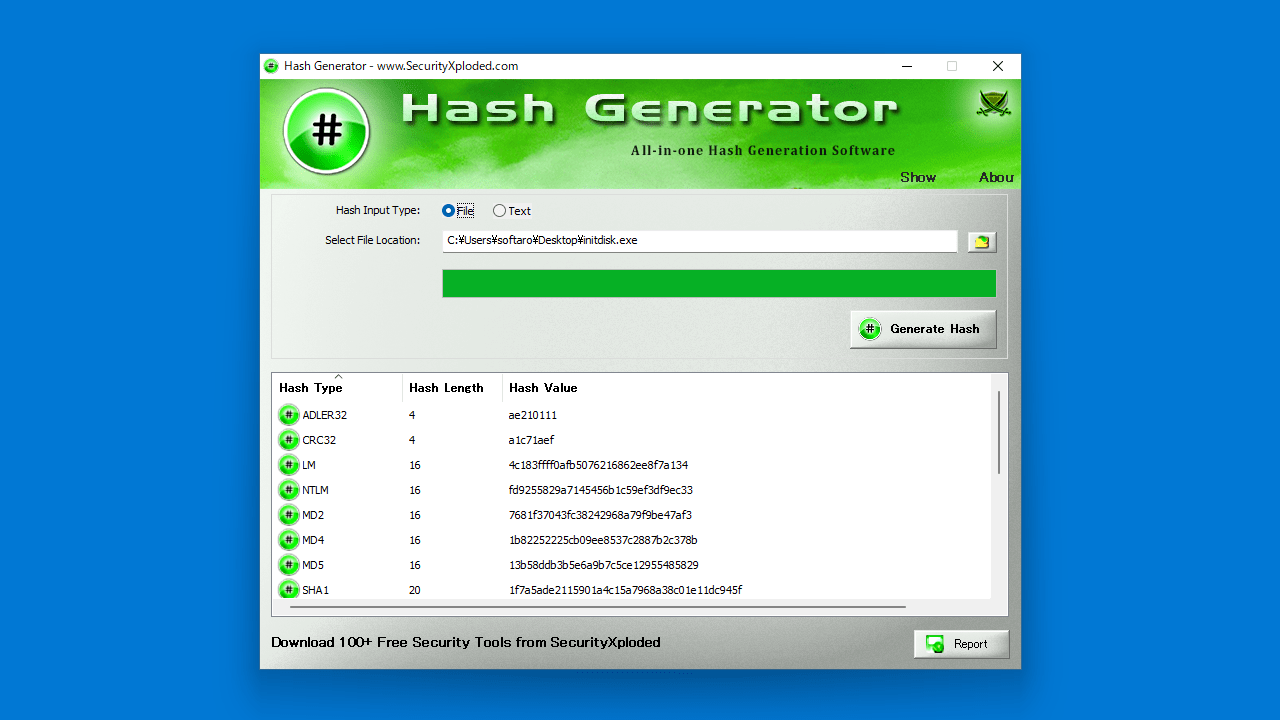Click the NTLM hash row icon
The width and height of the screenshot is (1280, 720).
(x=289, y=490)
